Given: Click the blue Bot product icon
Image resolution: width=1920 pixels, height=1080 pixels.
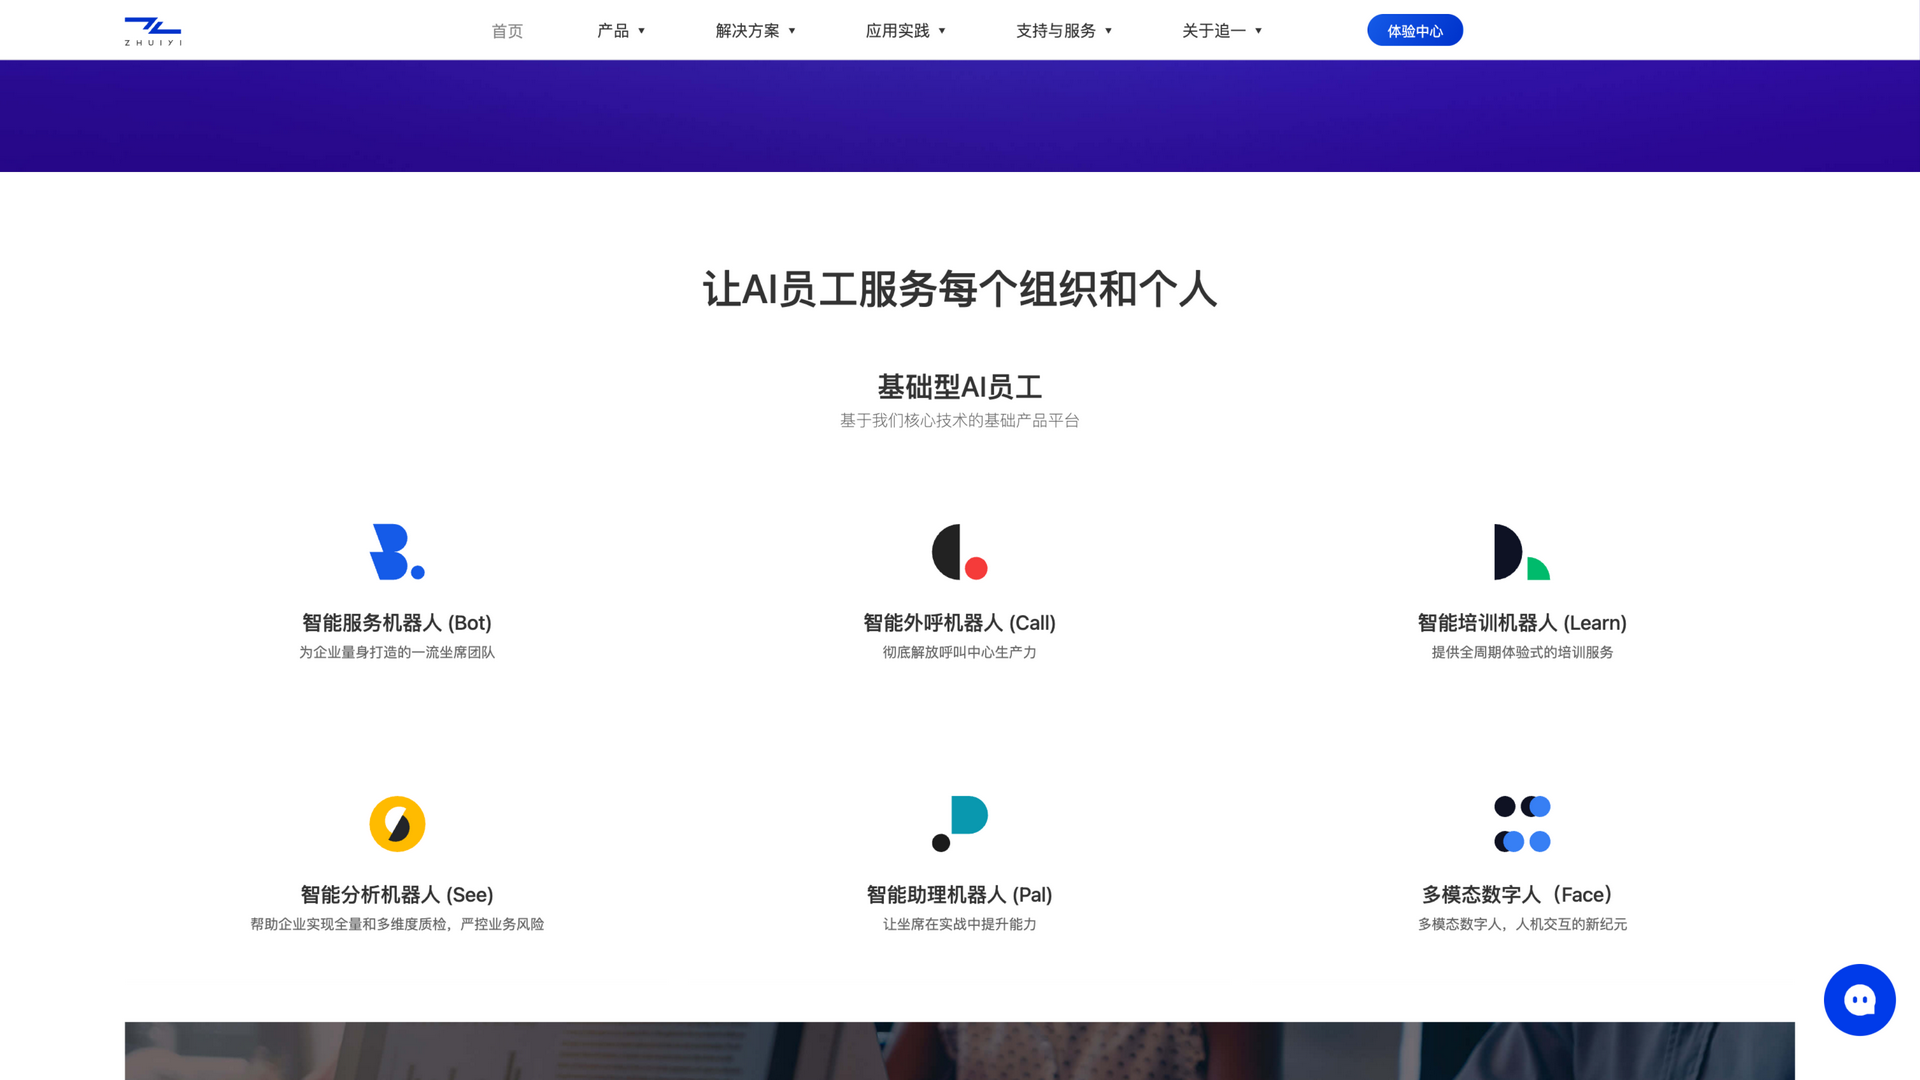Looking at the screenshot, I should tap(397, 552).
